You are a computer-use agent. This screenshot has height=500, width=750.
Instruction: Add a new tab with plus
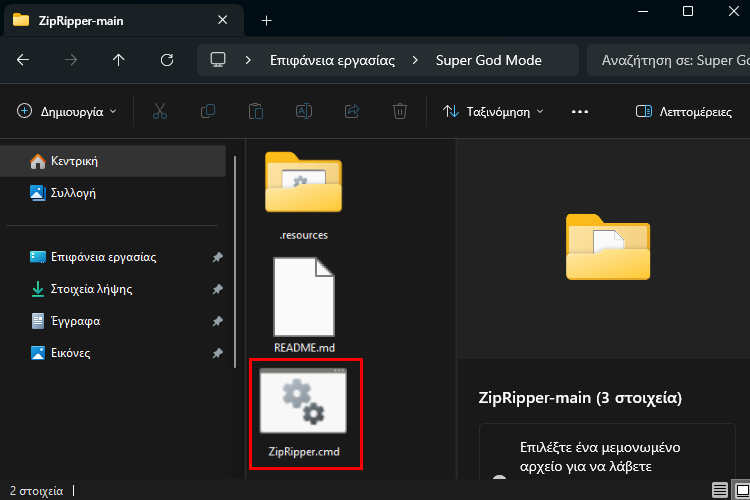(267, 21)
